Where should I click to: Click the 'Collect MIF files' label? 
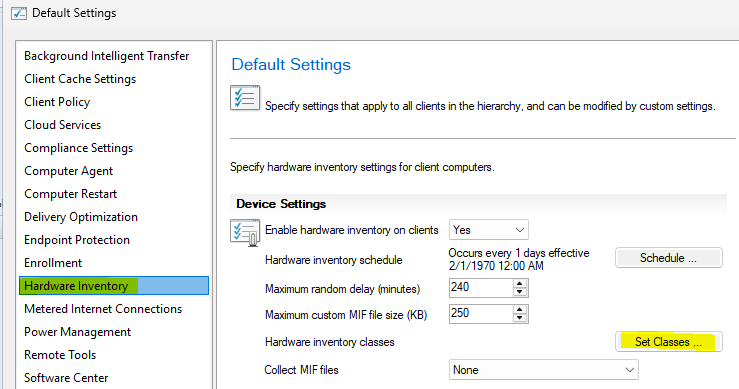(301, 370)
